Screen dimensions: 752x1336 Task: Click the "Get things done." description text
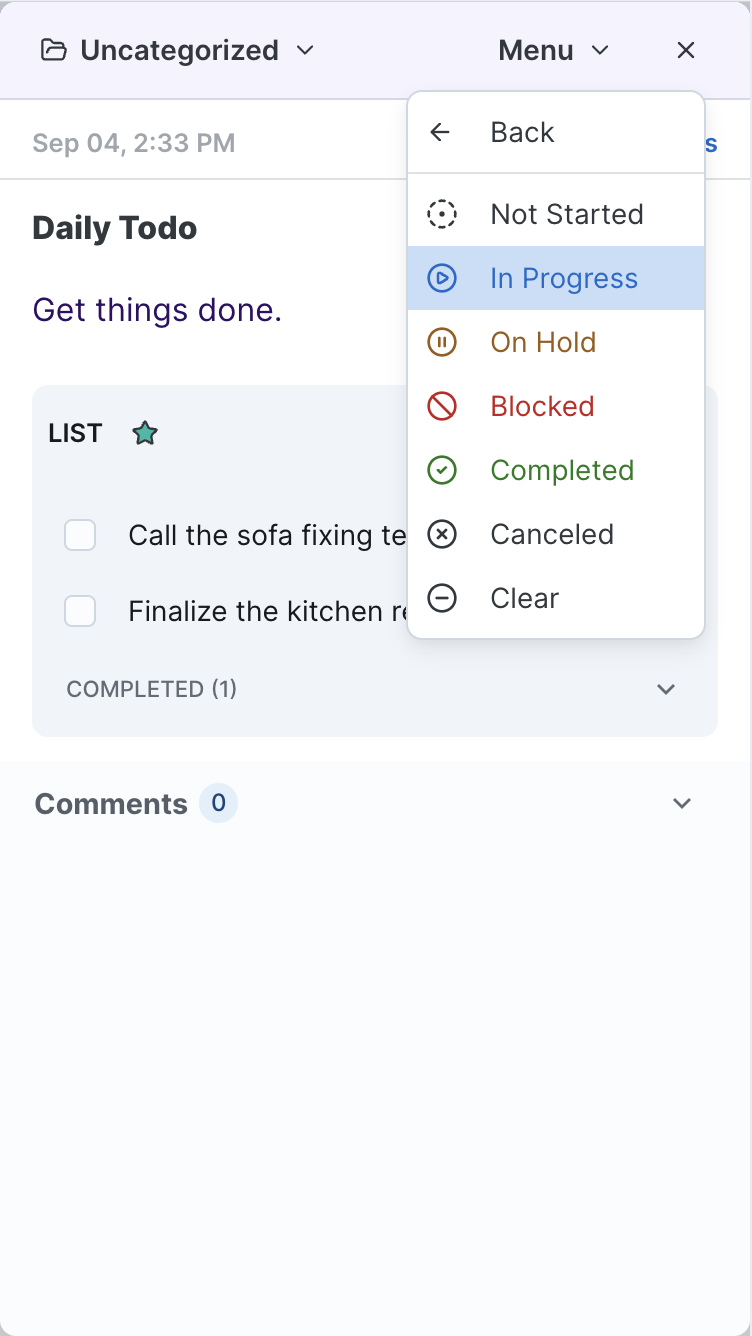click(x=157, y=310)
